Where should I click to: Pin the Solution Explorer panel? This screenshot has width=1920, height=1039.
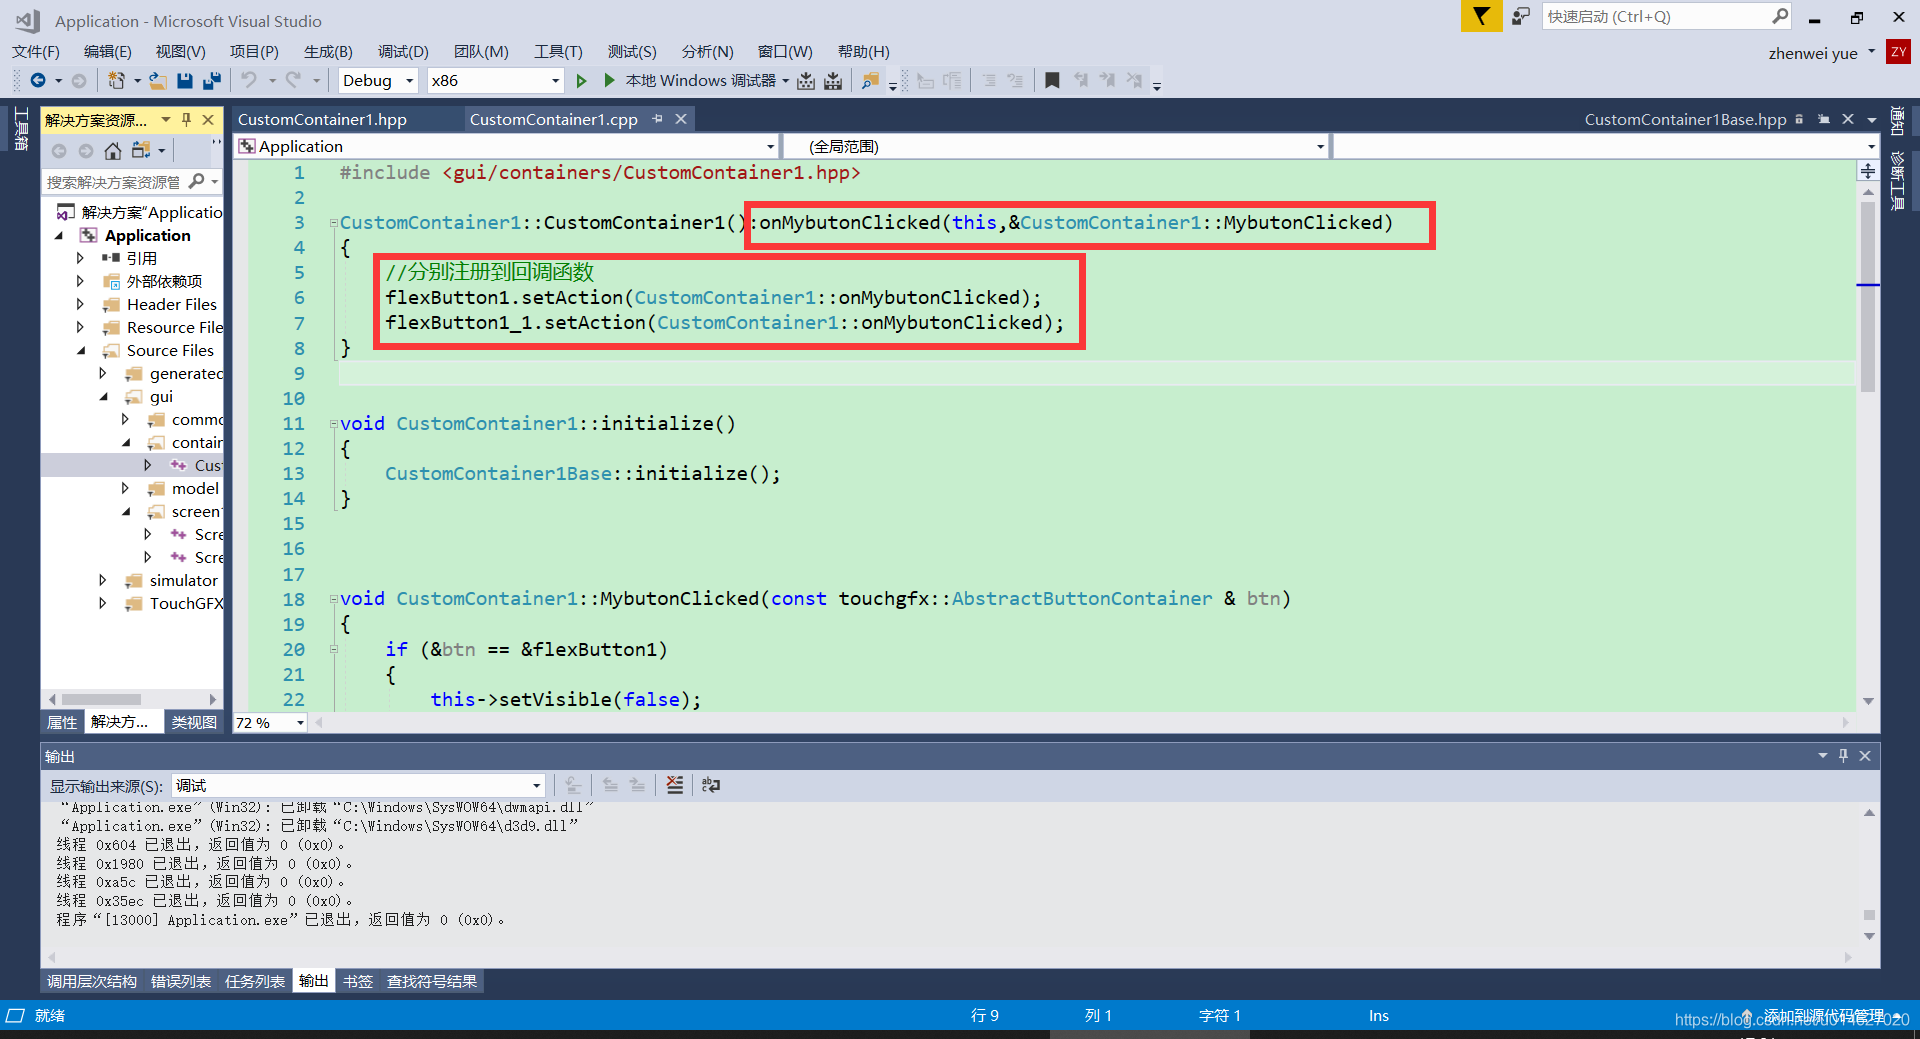coord(186,120)
